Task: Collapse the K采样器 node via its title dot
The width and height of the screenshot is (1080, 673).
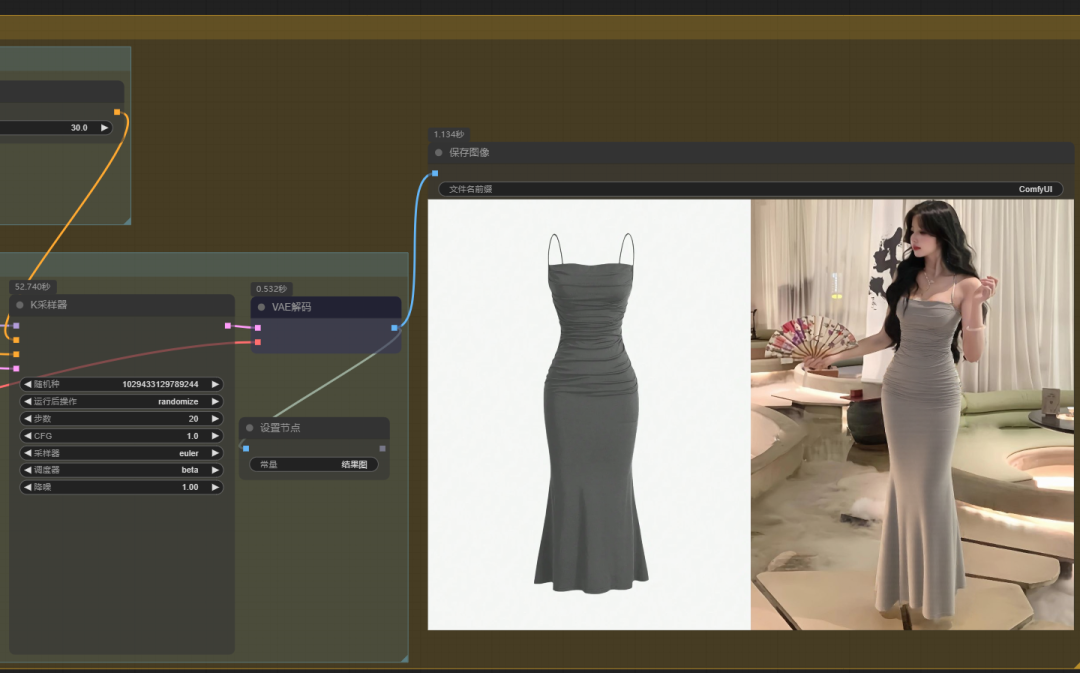Action: click(x=18, y=305)
